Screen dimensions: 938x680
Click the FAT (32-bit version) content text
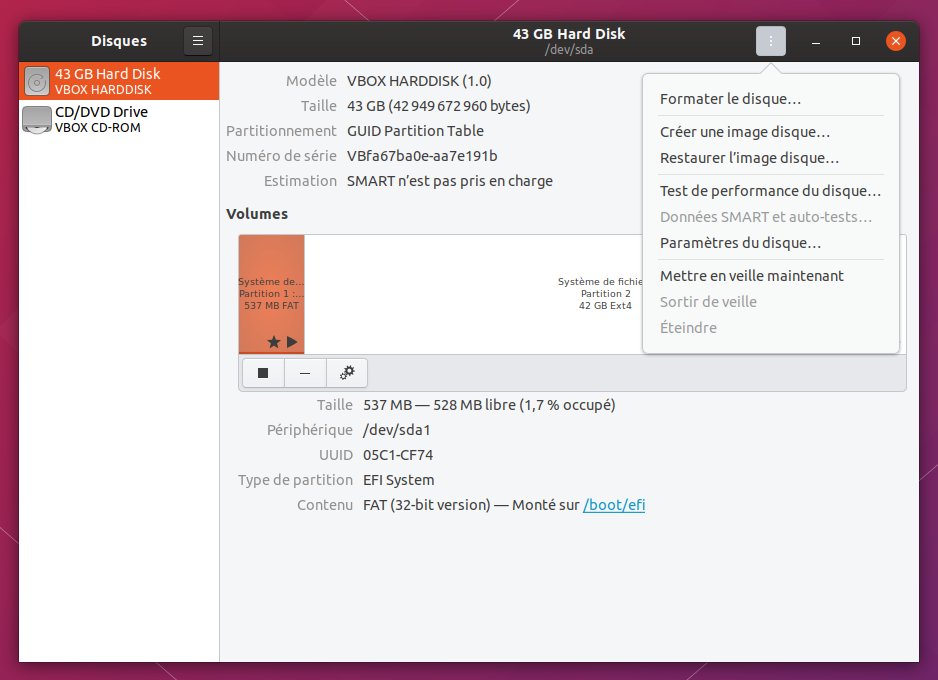(x=427, y=505)
